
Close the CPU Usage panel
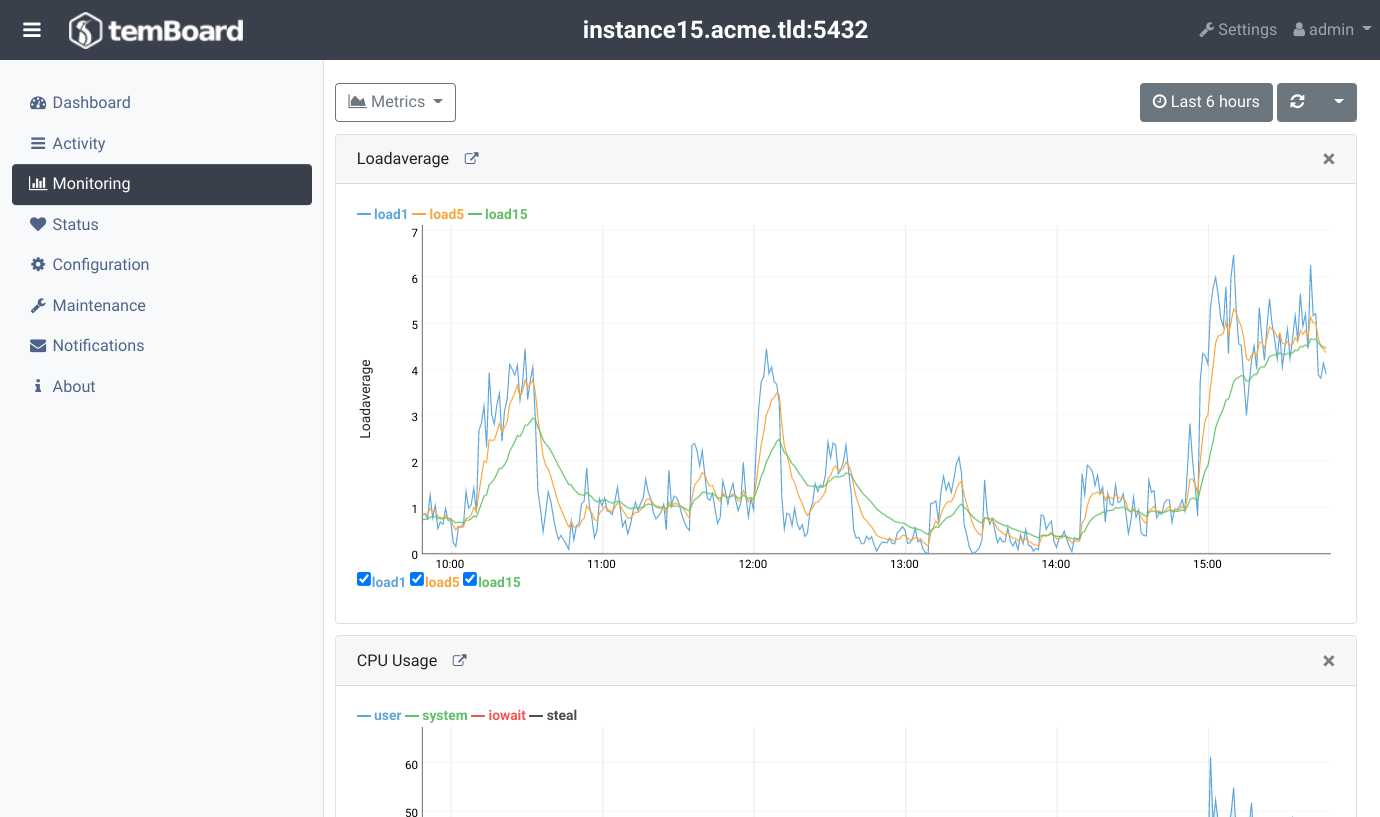(1329, 660)
